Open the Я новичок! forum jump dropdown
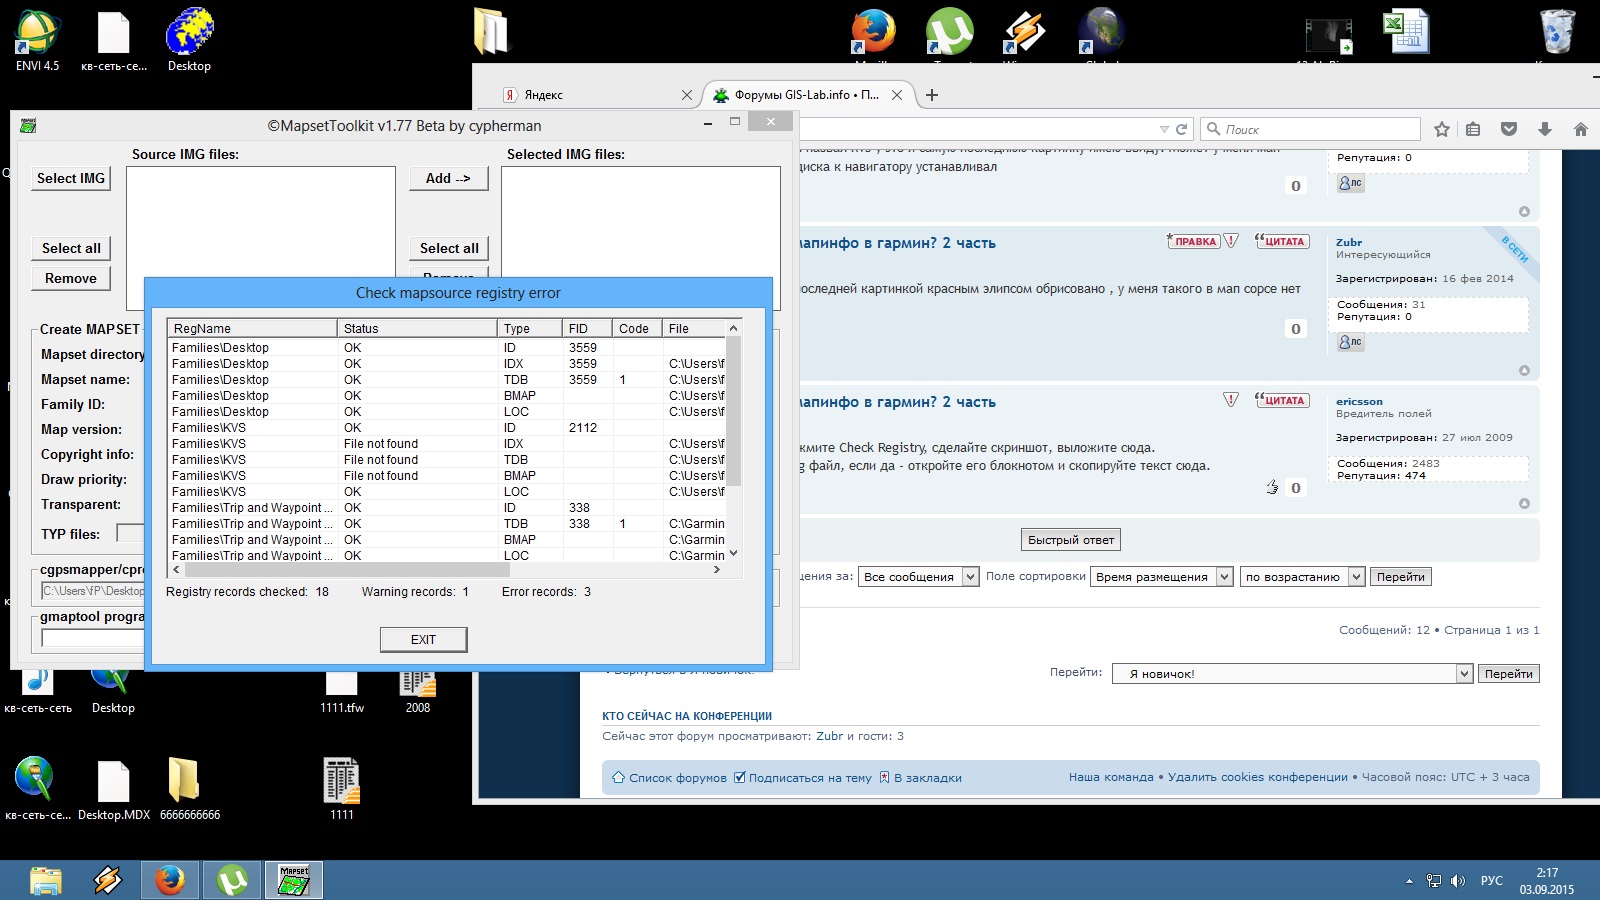 (x=1292, y=674)
